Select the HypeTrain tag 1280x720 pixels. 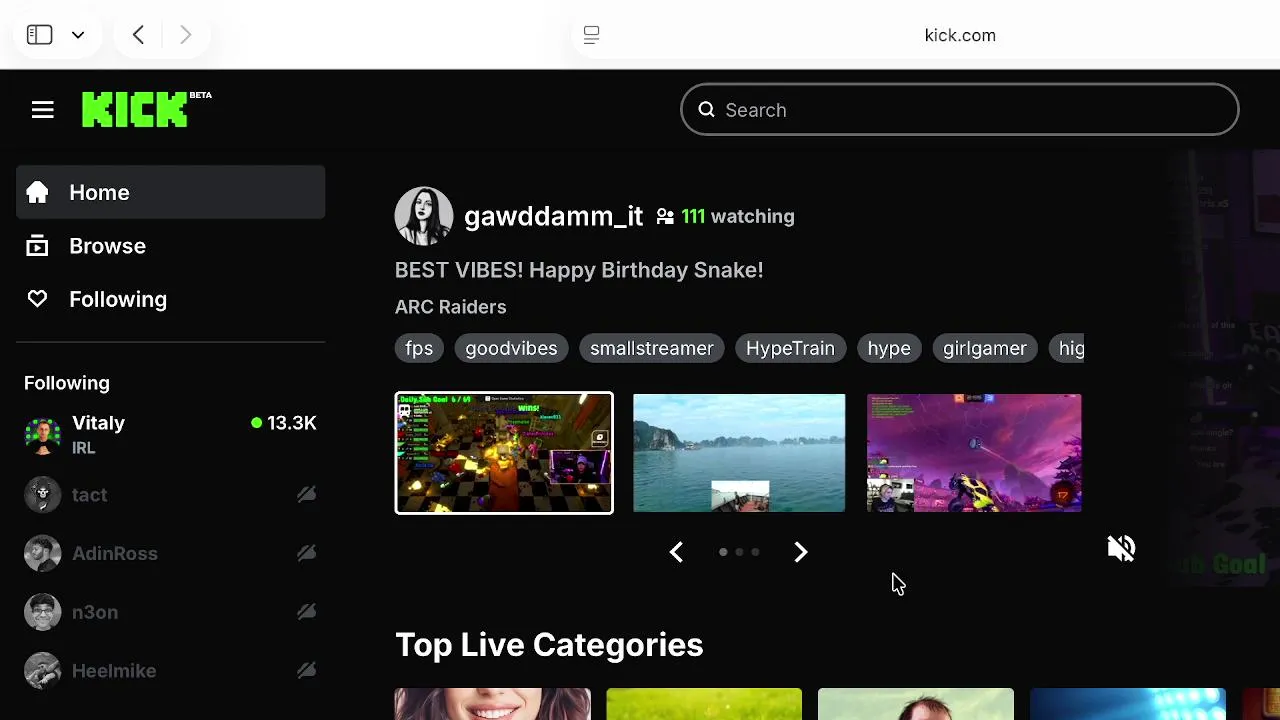[x=790, y=348]
